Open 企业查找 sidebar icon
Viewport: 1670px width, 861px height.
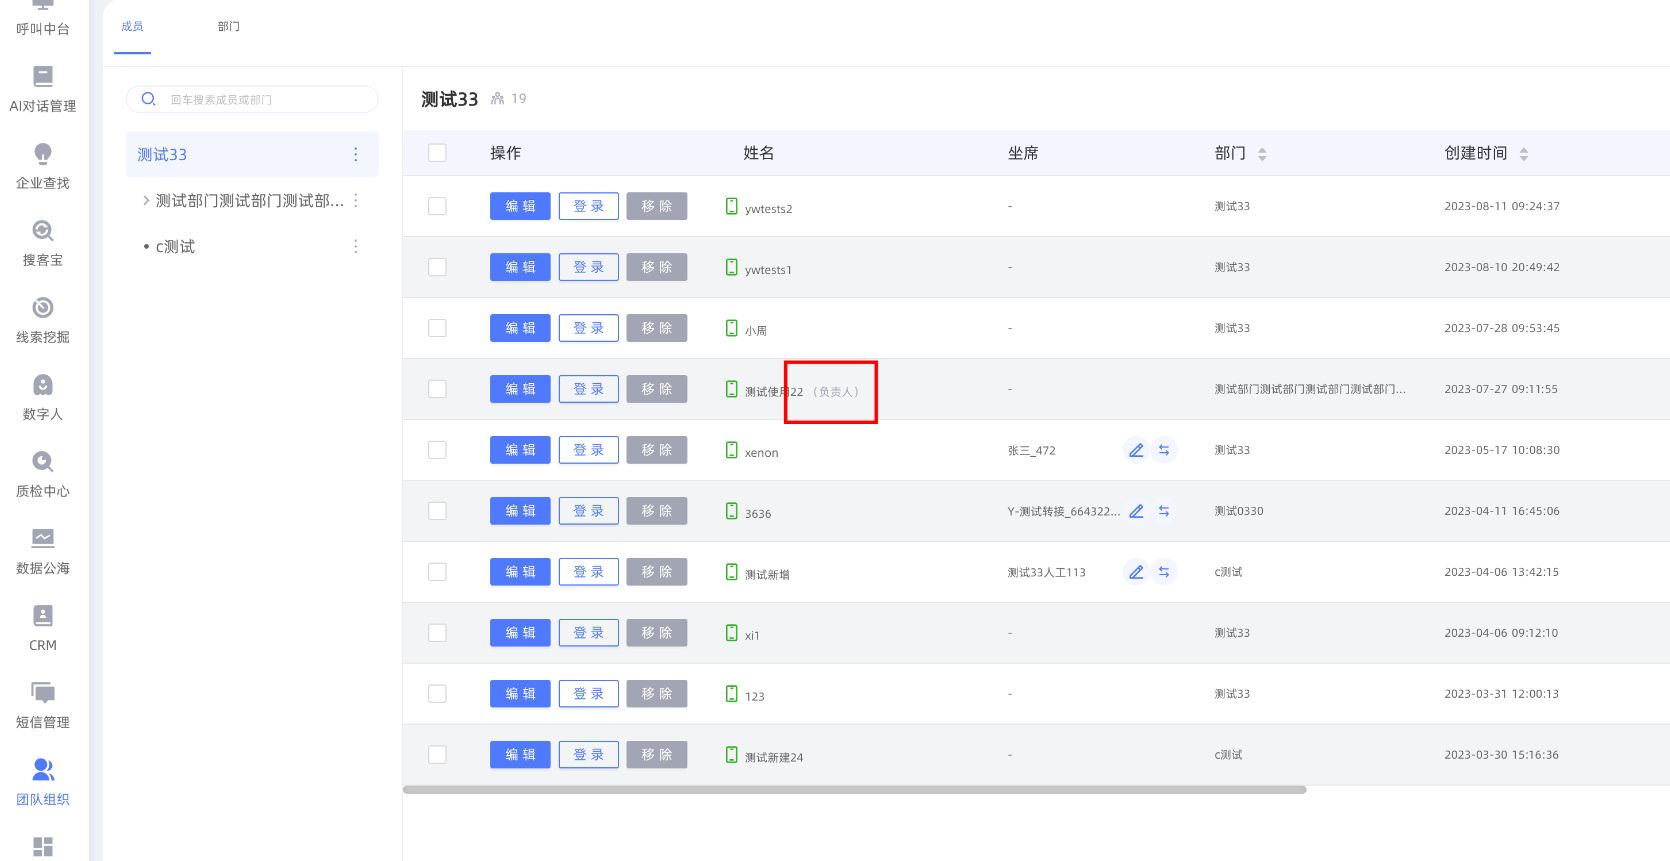click(43, 166)
